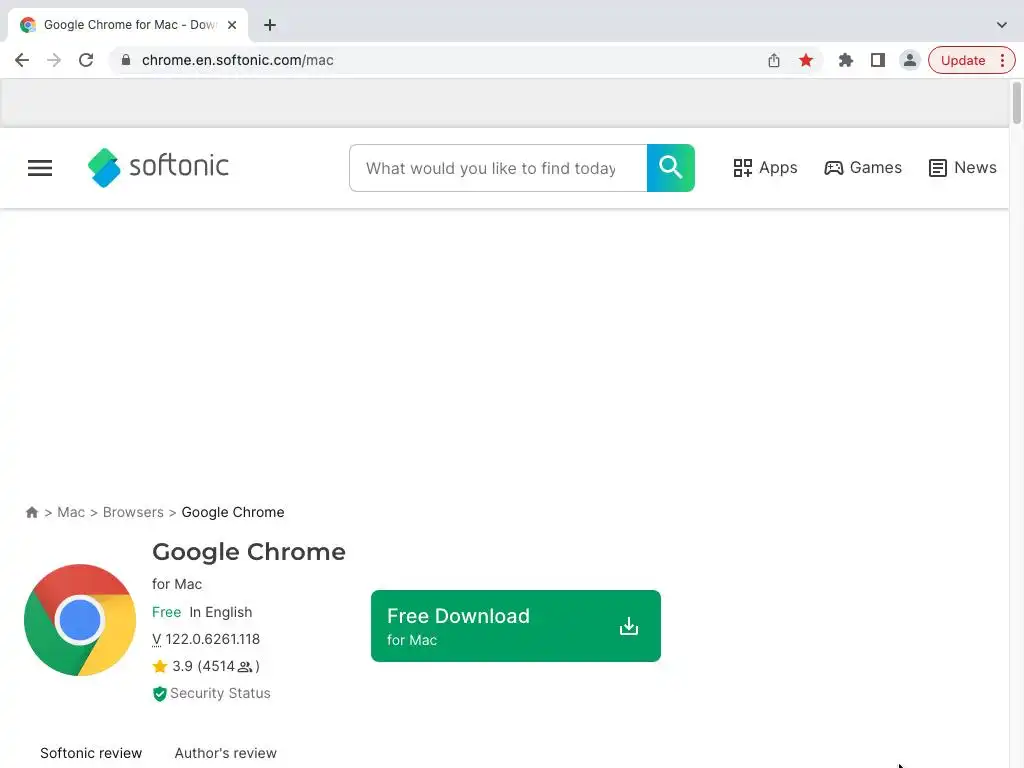Click the Security Status shield link
Viewport: 1024px width, 768px height.
(x=212, y=693)
